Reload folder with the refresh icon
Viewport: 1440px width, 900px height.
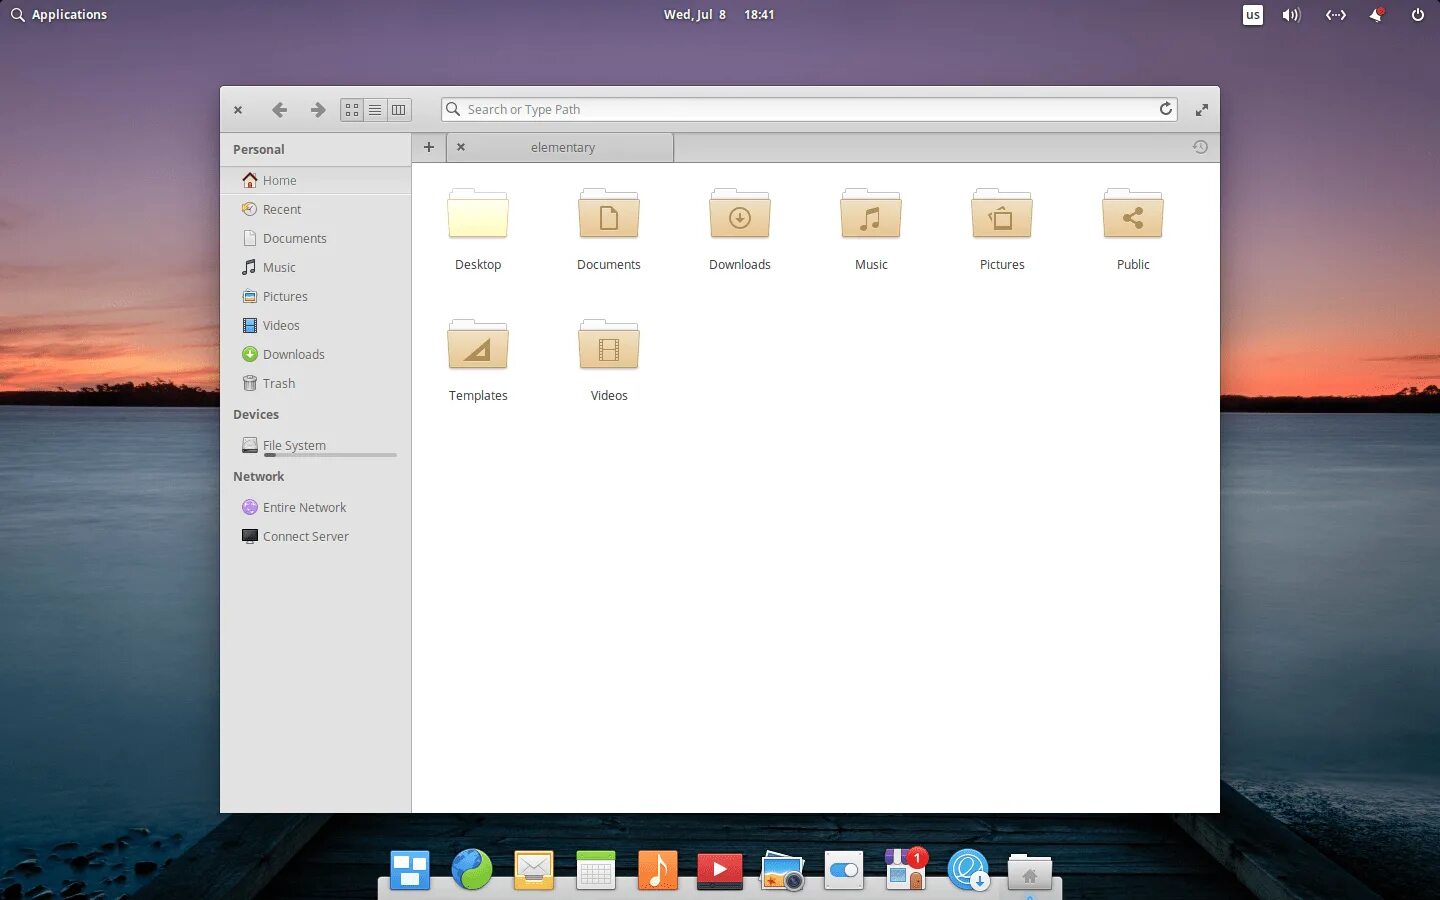tap(1165, 109)
